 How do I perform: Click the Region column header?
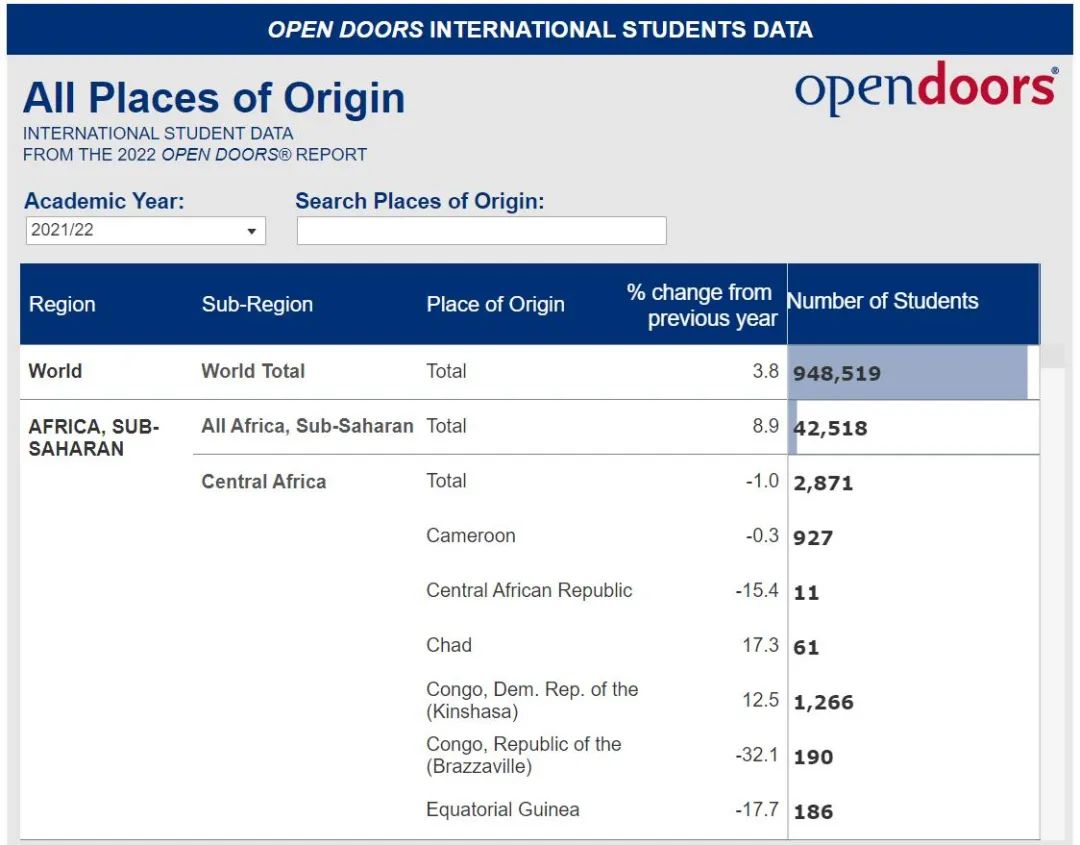[x=62, y=305]
